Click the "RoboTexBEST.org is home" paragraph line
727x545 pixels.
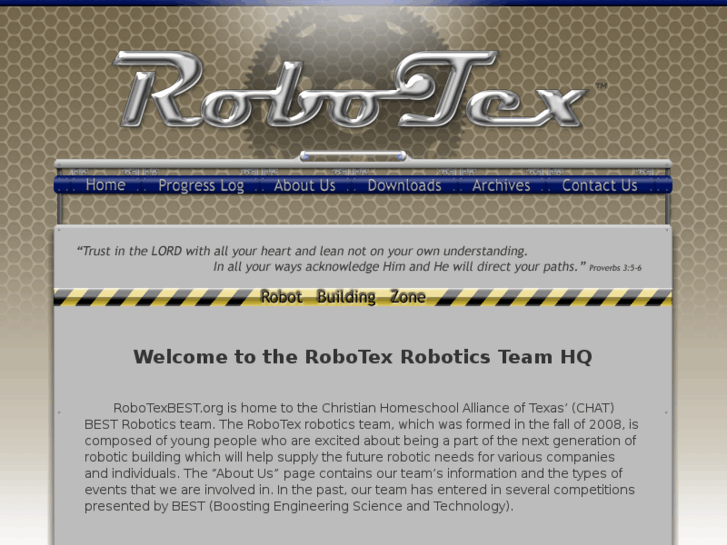point(364,408)
